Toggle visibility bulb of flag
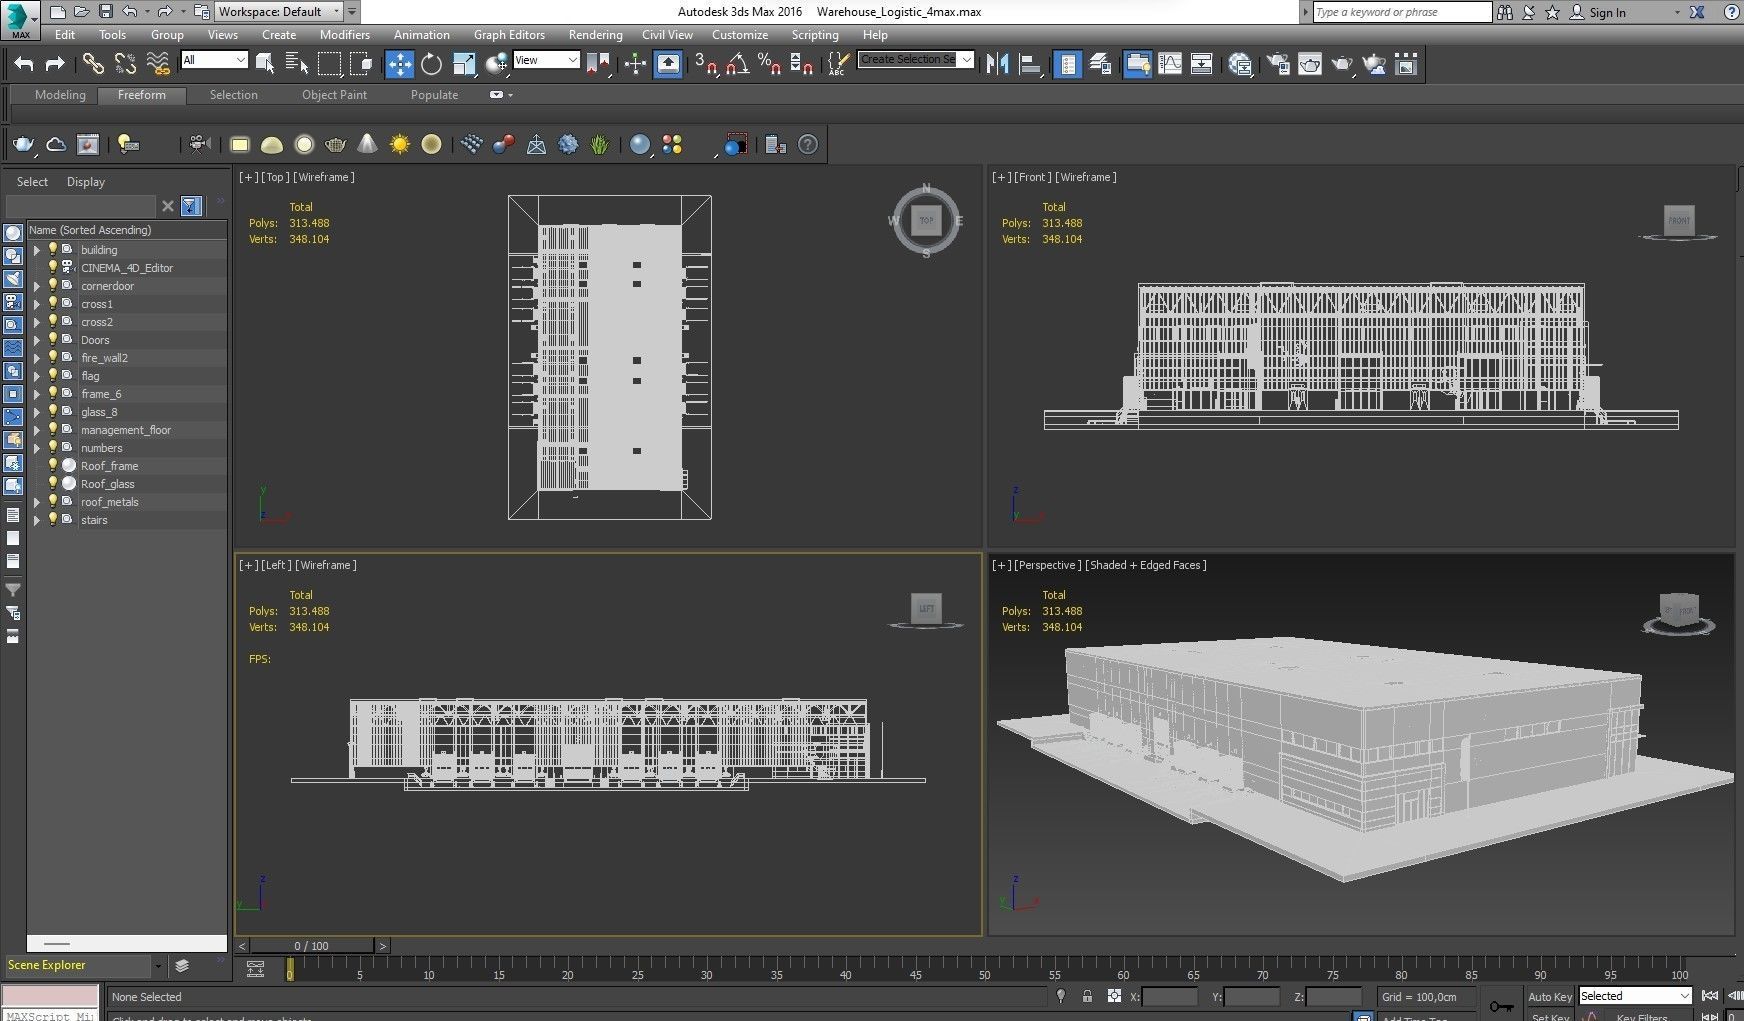Image resolution: width=1744 pixels, height=1021 pixels. pyautogui.click(x=53, y=375)
